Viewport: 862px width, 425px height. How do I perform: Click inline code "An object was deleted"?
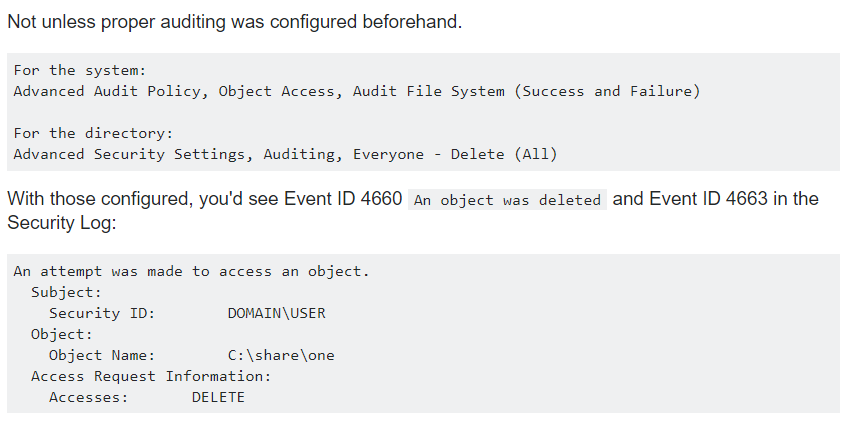(x=507, y=200)
